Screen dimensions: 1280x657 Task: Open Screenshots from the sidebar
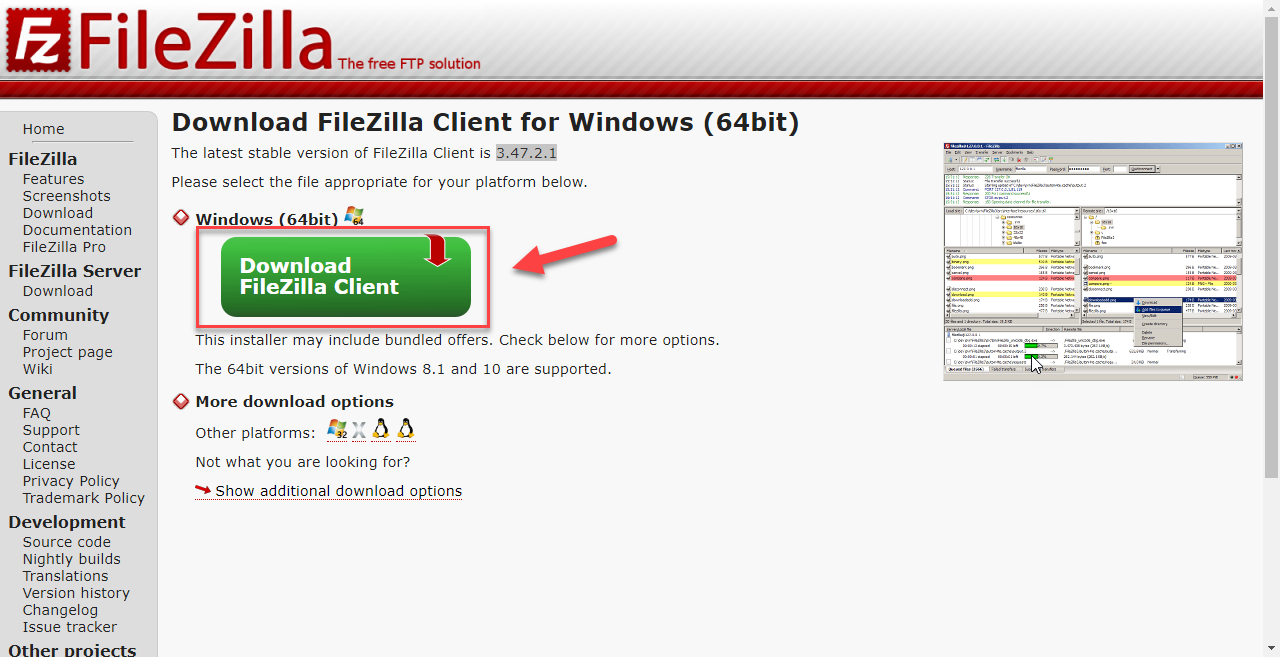pyautogui.click(x=67, y=196)
